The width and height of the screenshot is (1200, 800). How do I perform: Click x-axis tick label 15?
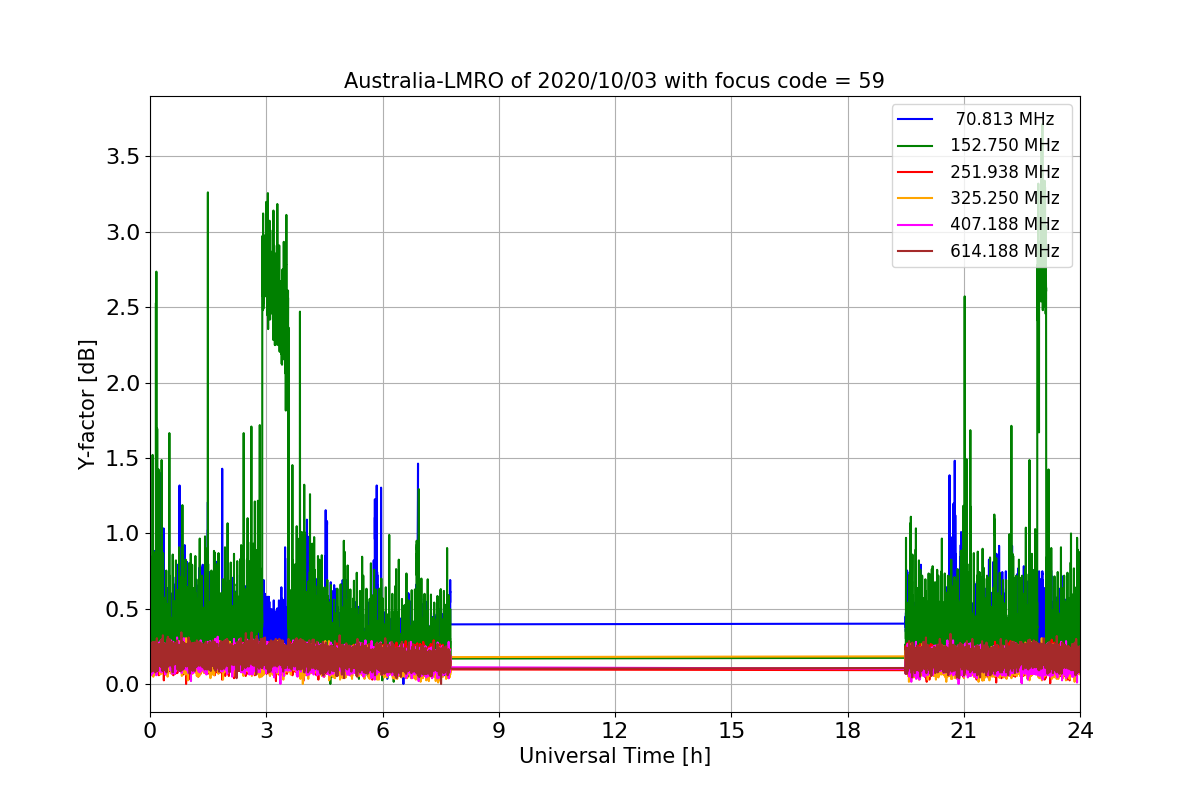(731, 731)
